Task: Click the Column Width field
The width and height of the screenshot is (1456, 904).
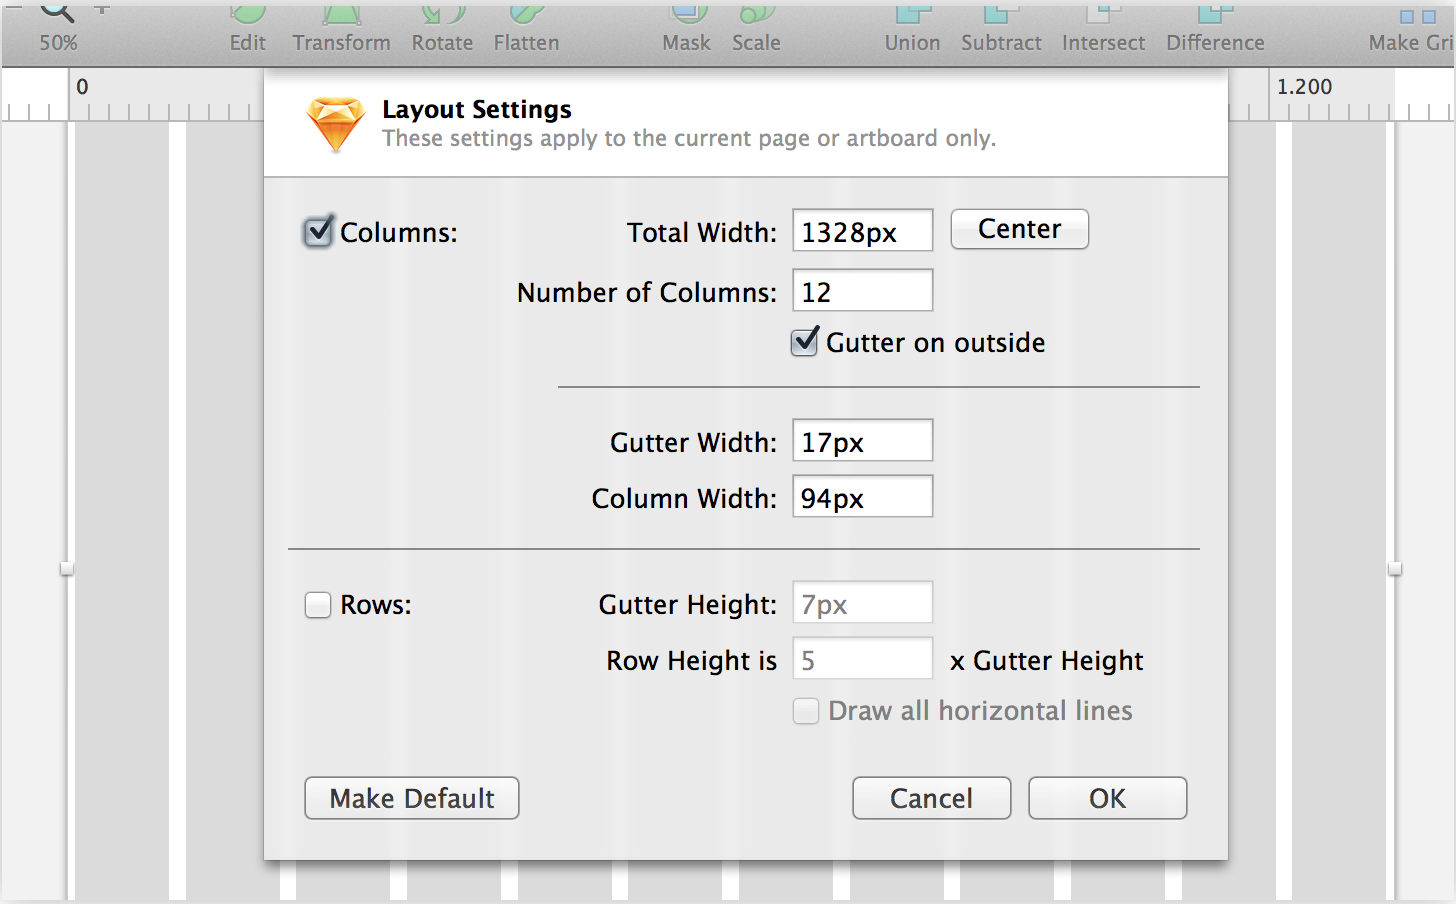Action: pos(863,497)
